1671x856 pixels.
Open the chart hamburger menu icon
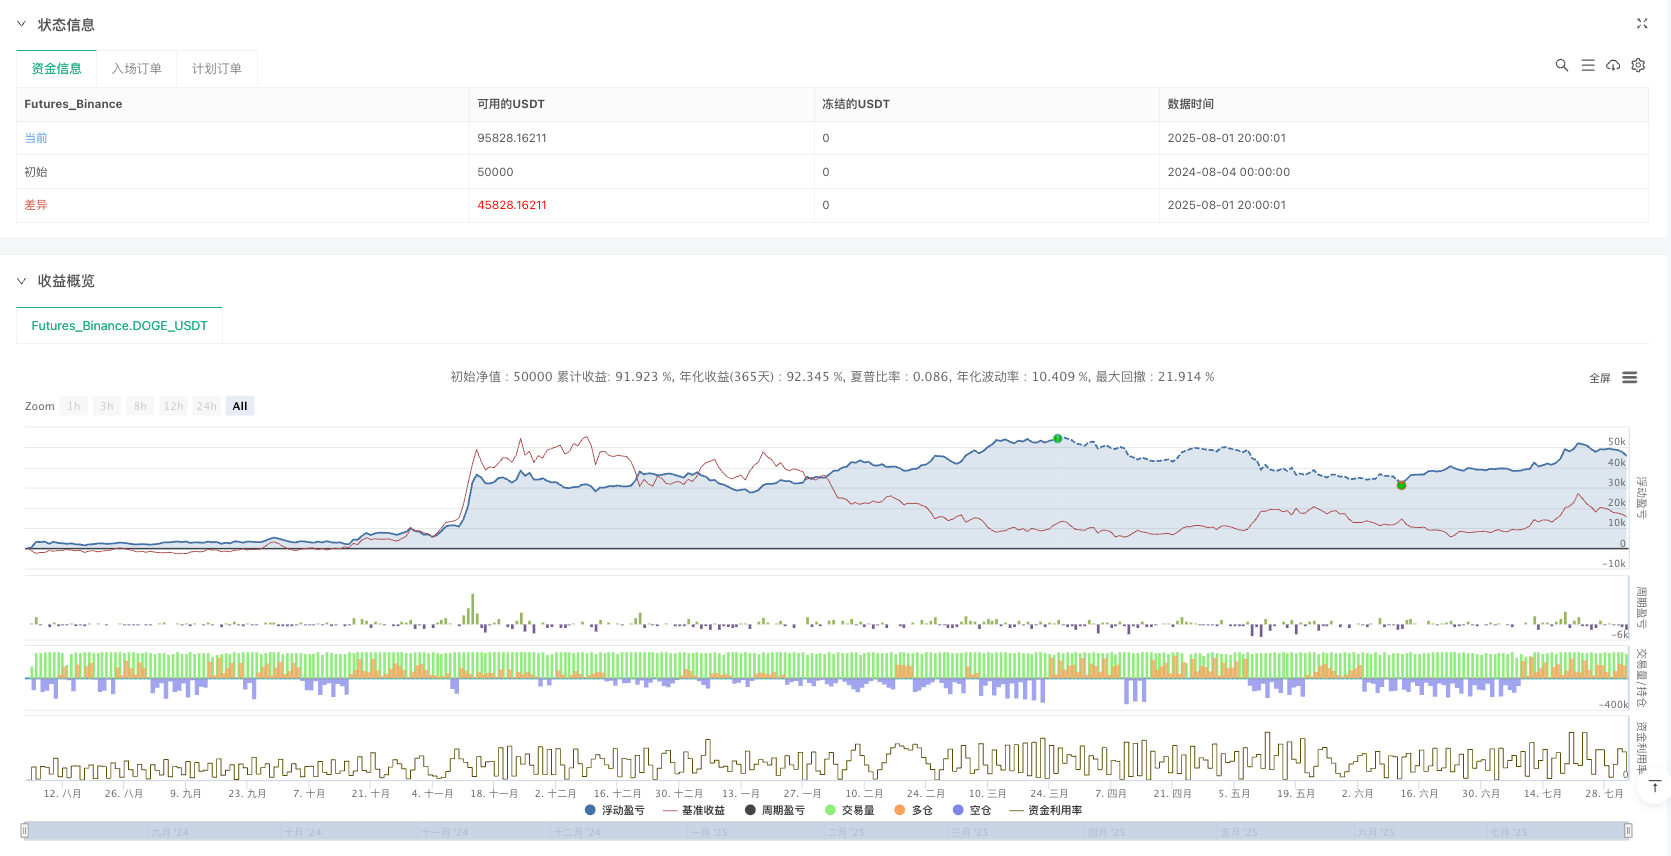click(x=1629, y=378)
